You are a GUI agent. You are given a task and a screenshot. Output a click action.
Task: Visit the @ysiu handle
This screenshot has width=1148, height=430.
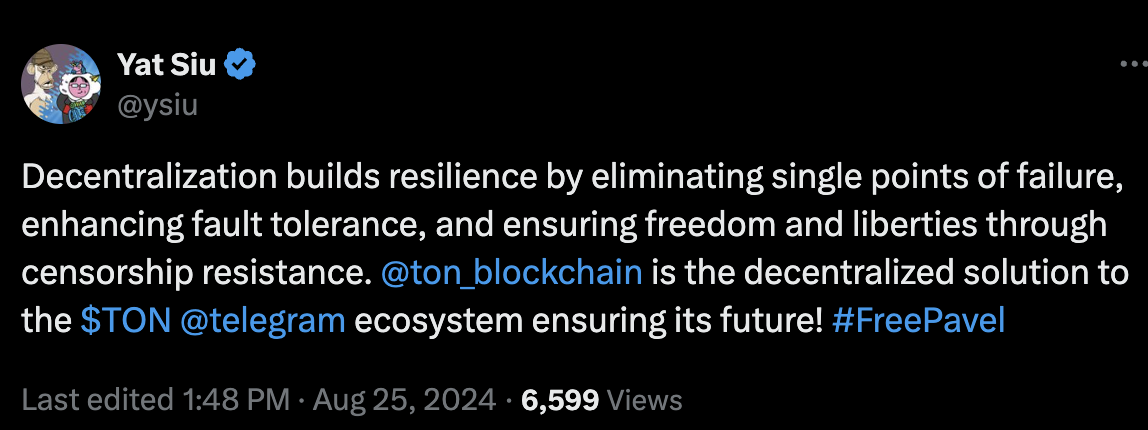click(x=157, y=105)
